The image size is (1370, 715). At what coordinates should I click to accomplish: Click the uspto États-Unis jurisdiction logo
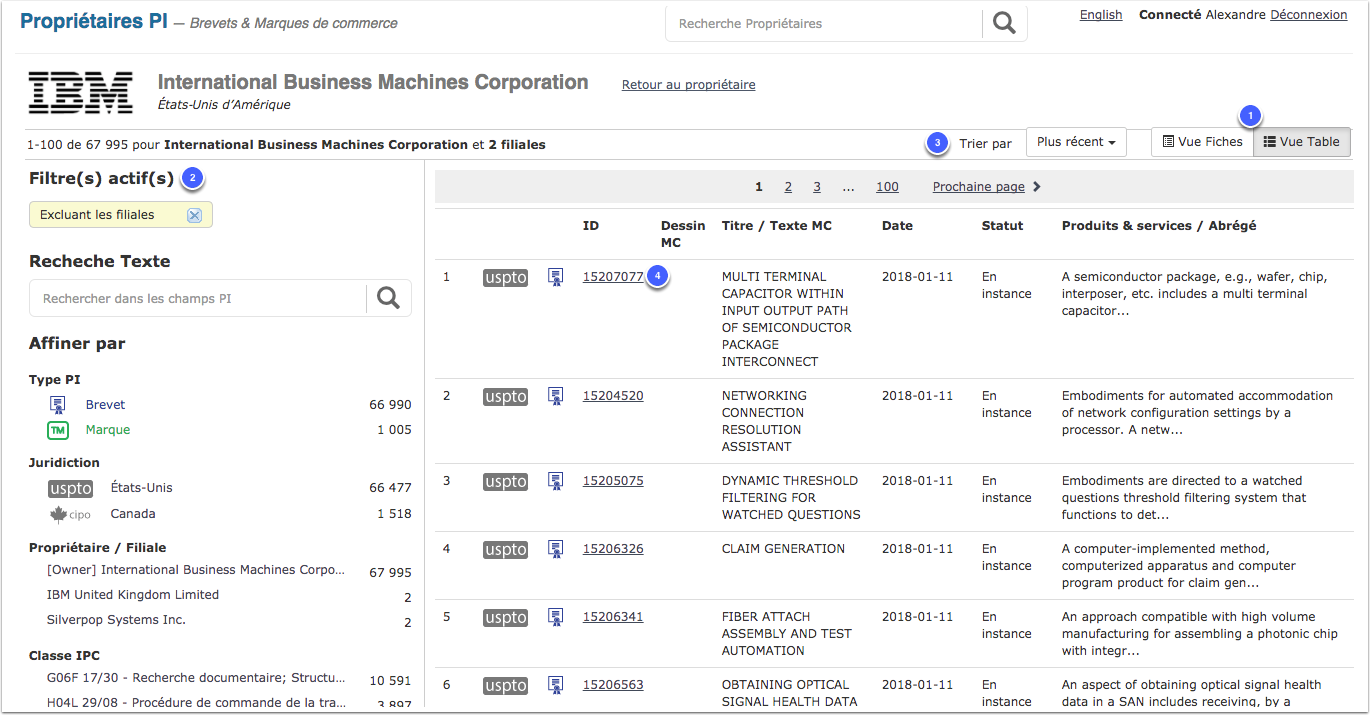(70, 488)
